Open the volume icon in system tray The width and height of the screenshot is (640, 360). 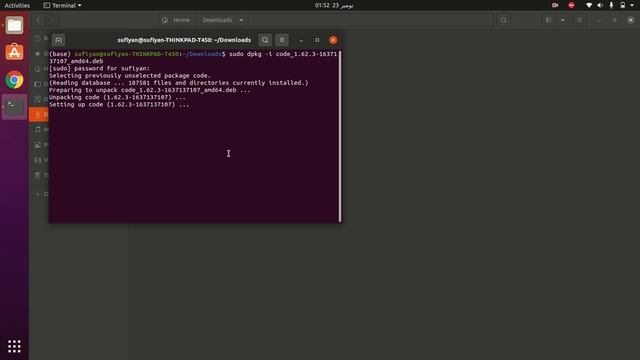(600, 5)
